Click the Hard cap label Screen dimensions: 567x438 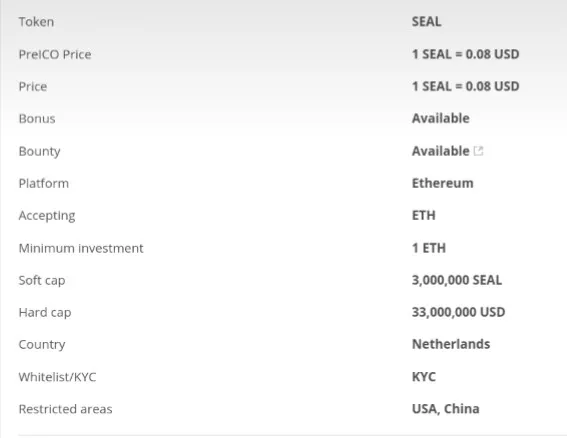(45, 312)
